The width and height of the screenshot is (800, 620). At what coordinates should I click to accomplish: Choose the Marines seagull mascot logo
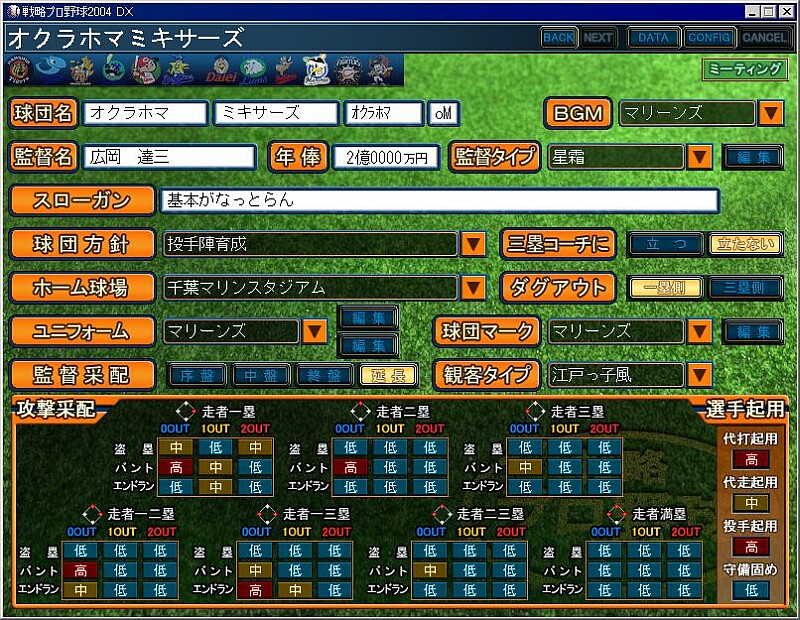316,70
